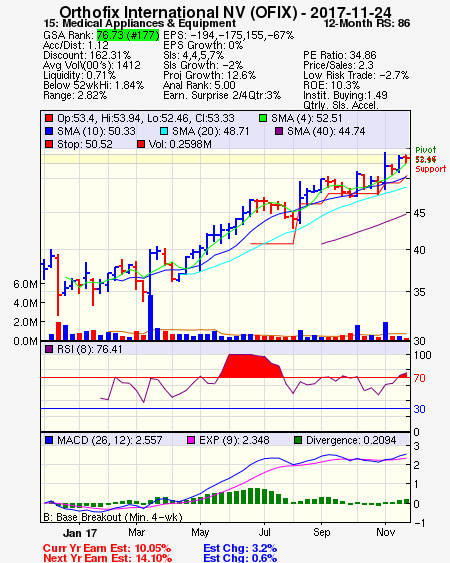This screenshot has height=563, width=450.
Task: Click the EXP (9): 2.348 legend text
Action: (x=234, y=440)
